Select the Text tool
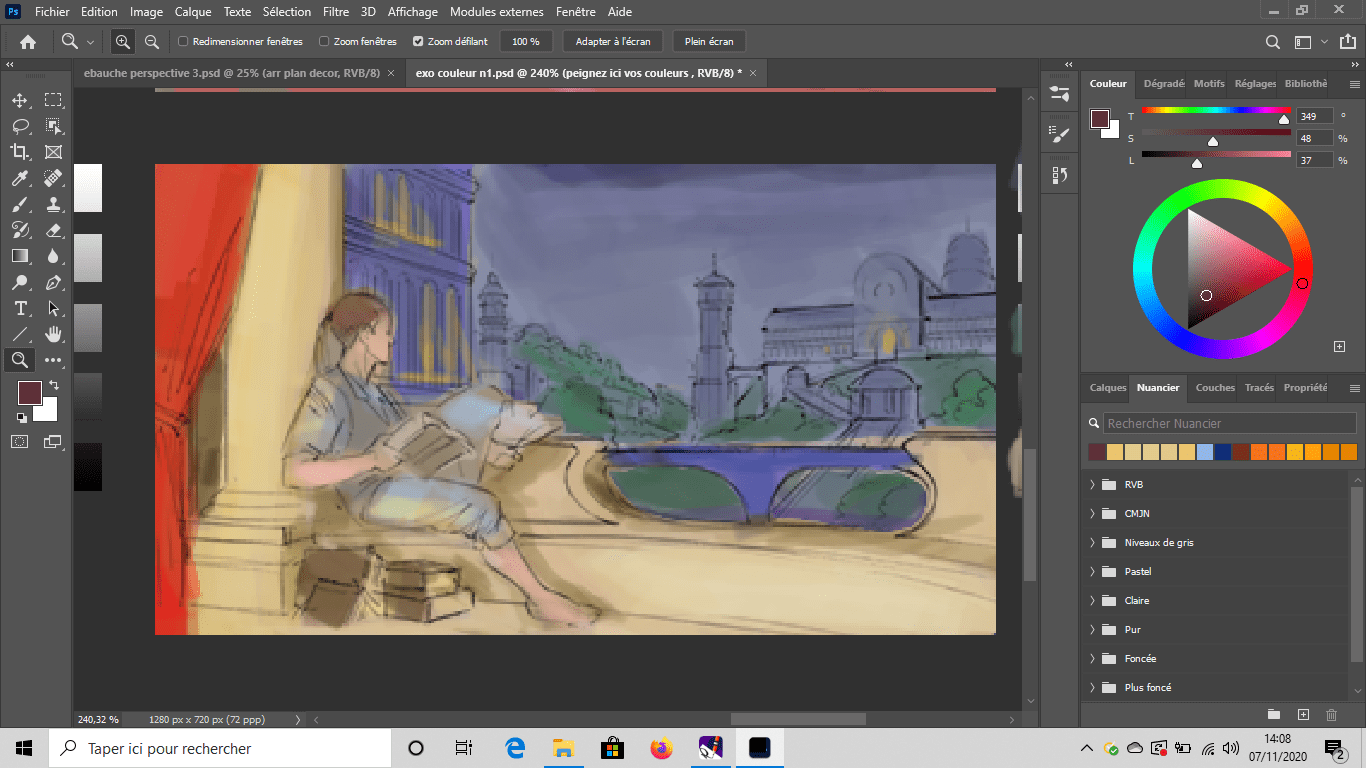1366x768 pixels. pyautogui.click(x=20, y=308)
